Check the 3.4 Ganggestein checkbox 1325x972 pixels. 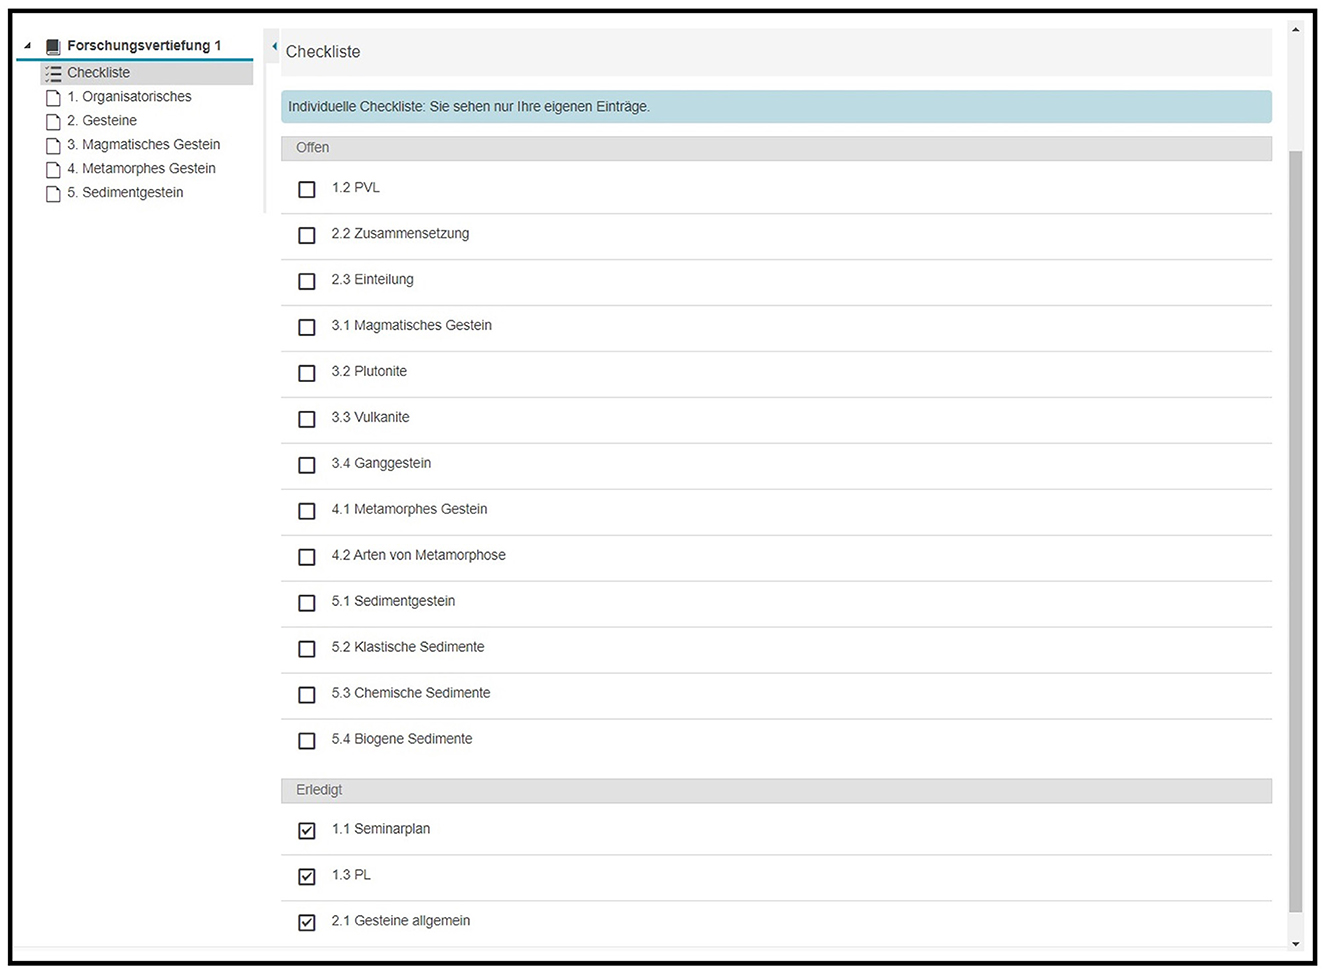point(307,465)
